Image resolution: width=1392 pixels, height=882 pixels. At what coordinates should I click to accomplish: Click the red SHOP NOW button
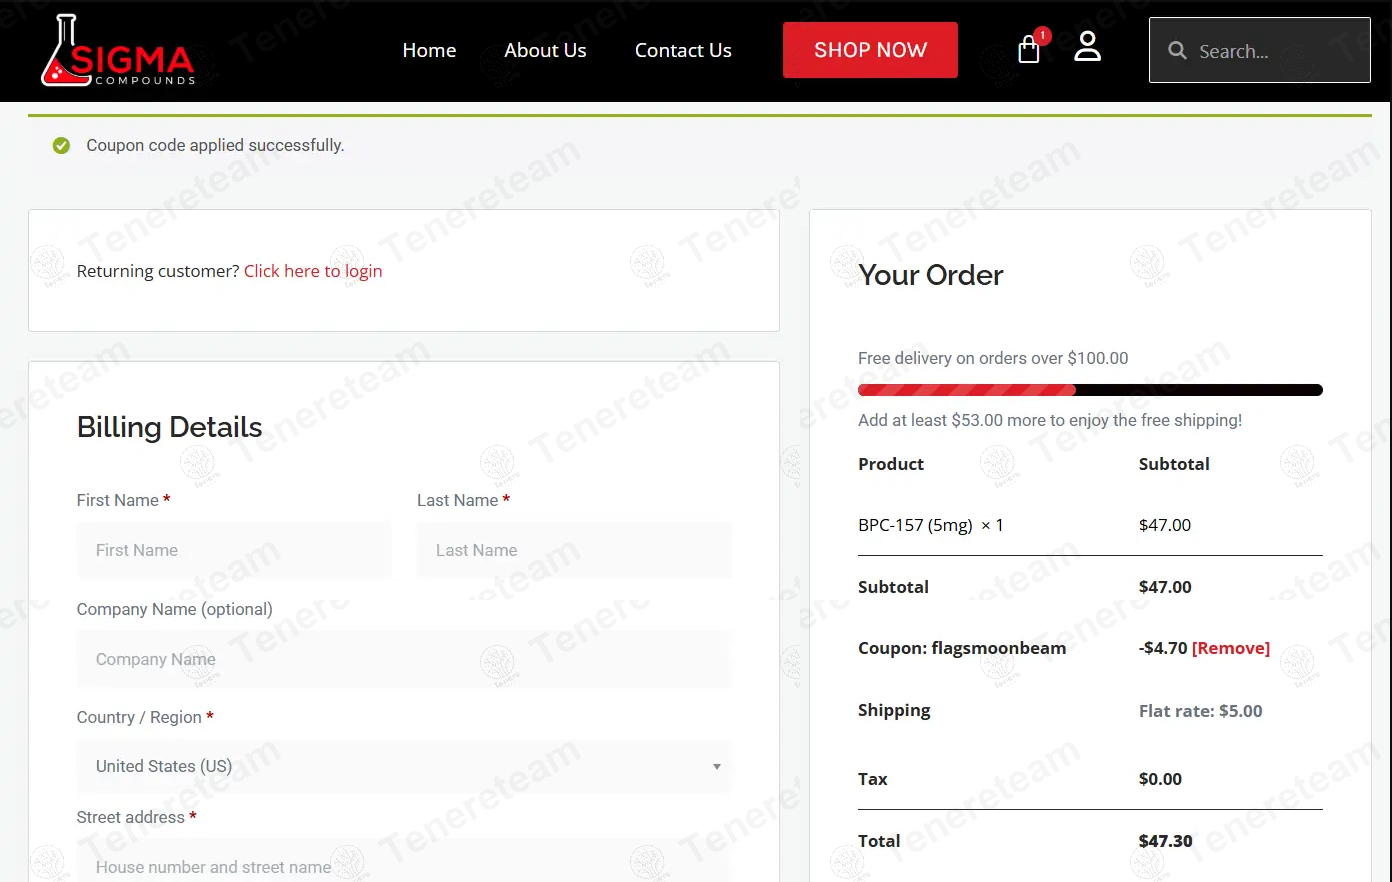click(870, 50)
